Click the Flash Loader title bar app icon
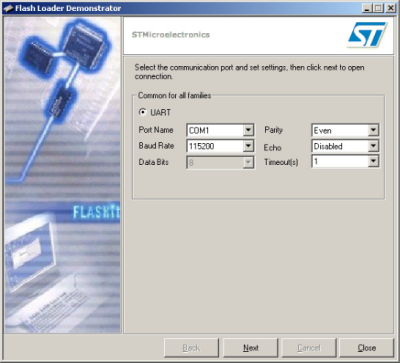 pos(8,8)
